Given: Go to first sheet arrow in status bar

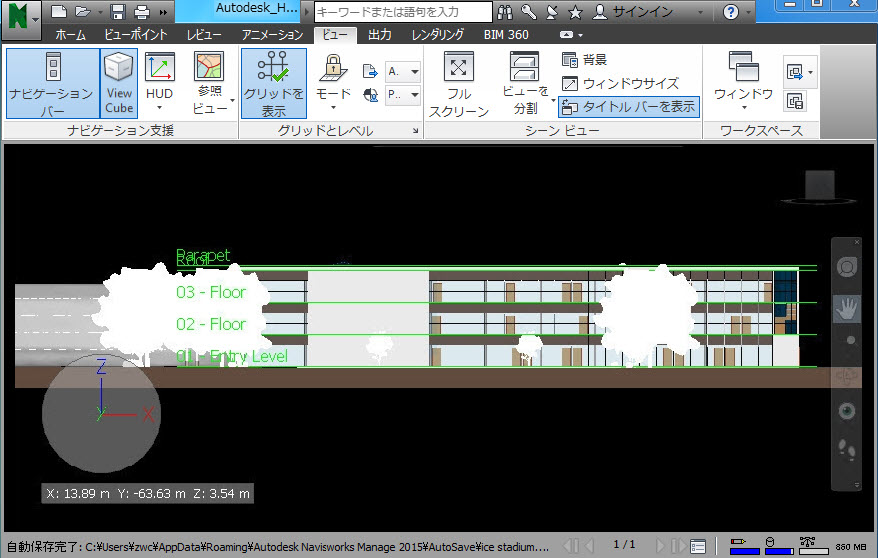Looking at the screenshot, I should tap(569, 545).
